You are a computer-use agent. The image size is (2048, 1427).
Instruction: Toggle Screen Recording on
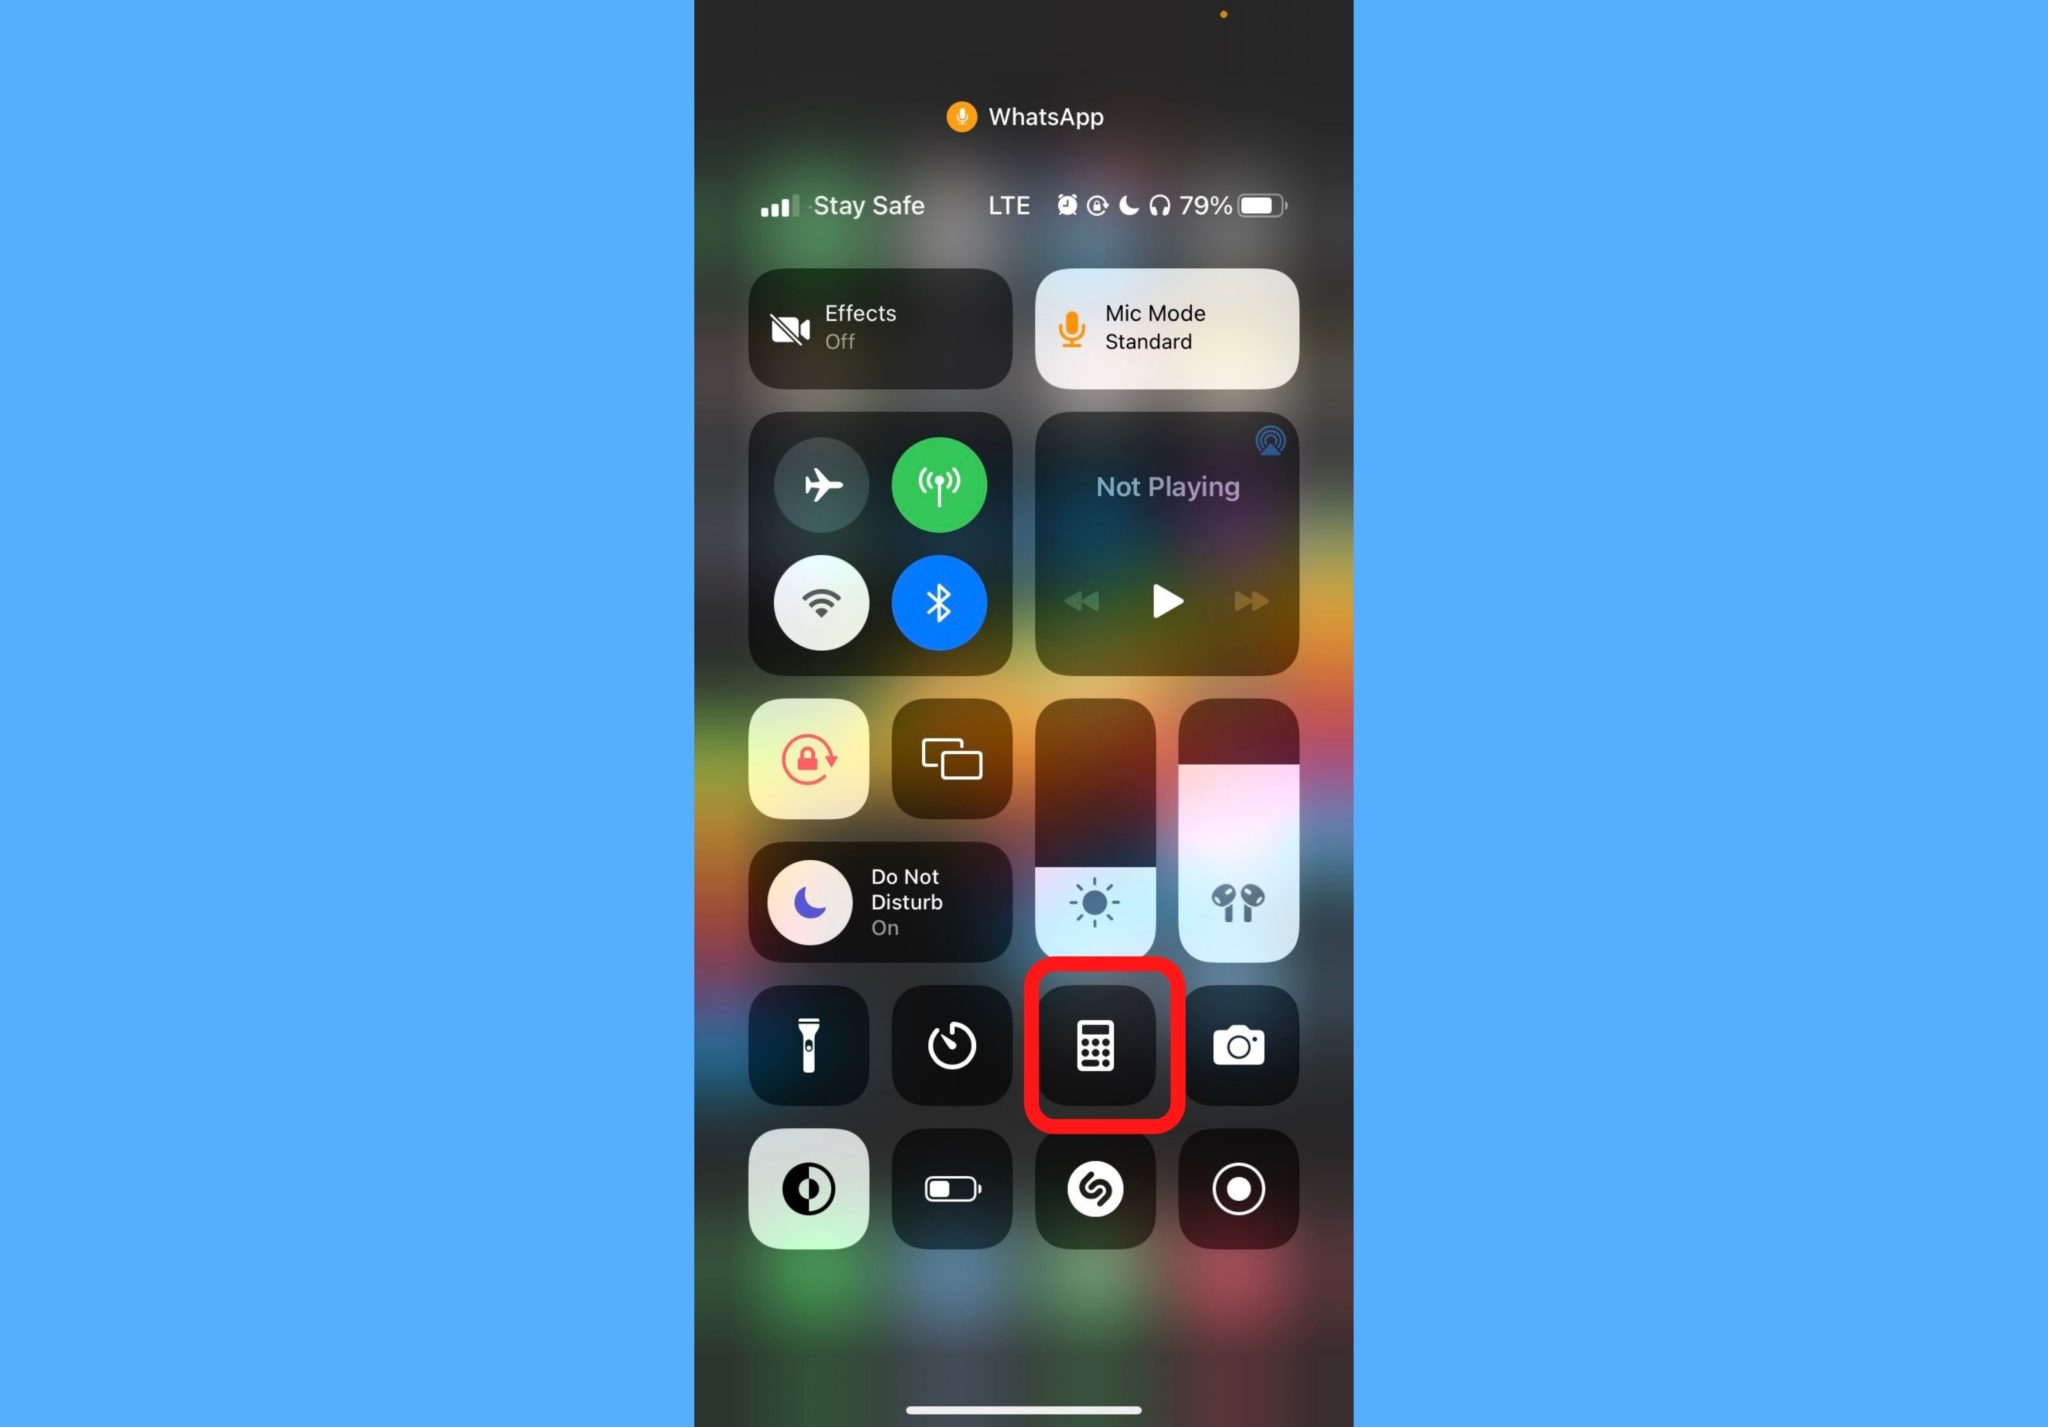[1239, 1189]
